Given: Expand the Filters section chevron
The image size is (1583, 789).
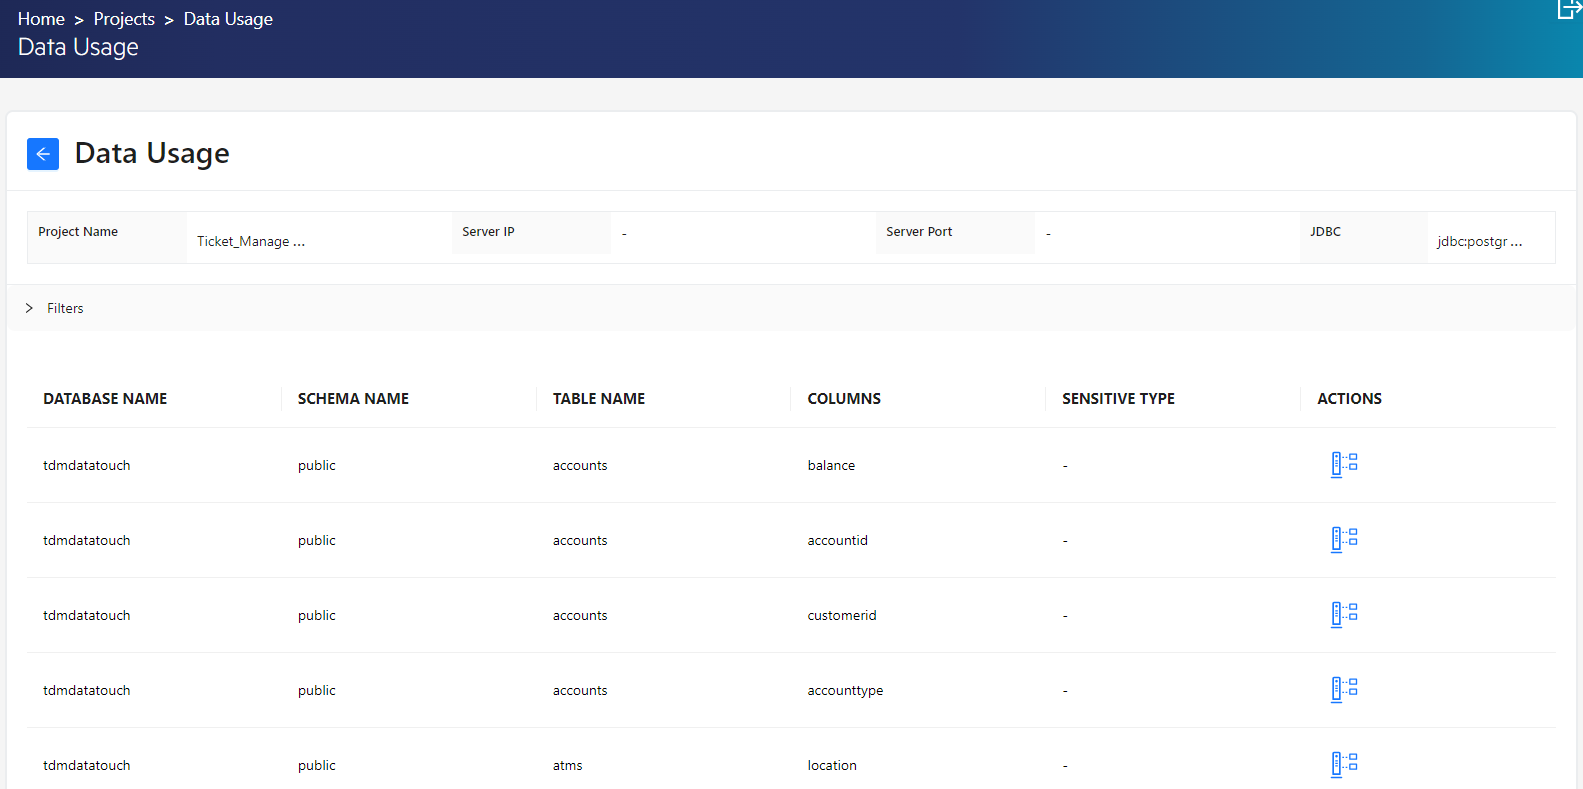Looking at the screenshot, I should pyautogui.click(x=29, y=308).
